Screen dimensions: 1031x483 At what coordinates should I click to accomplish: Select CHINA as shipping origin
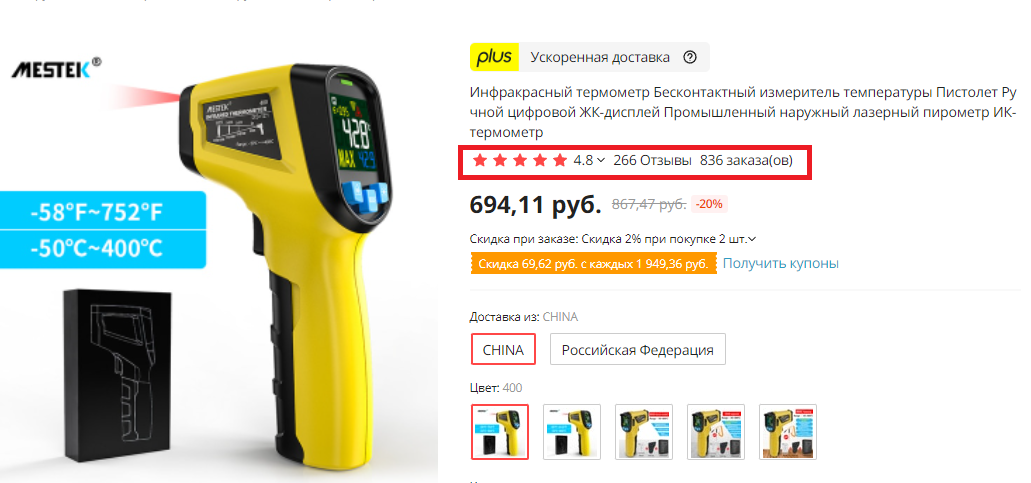tap(503, 350)
